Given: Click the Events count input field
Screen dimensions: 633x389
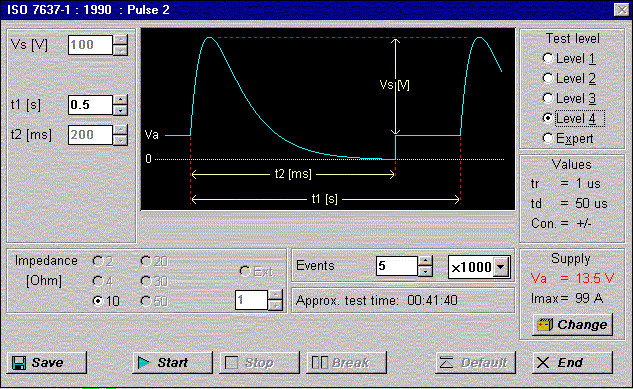Looking at the screenshot, I should click(396, 266).
